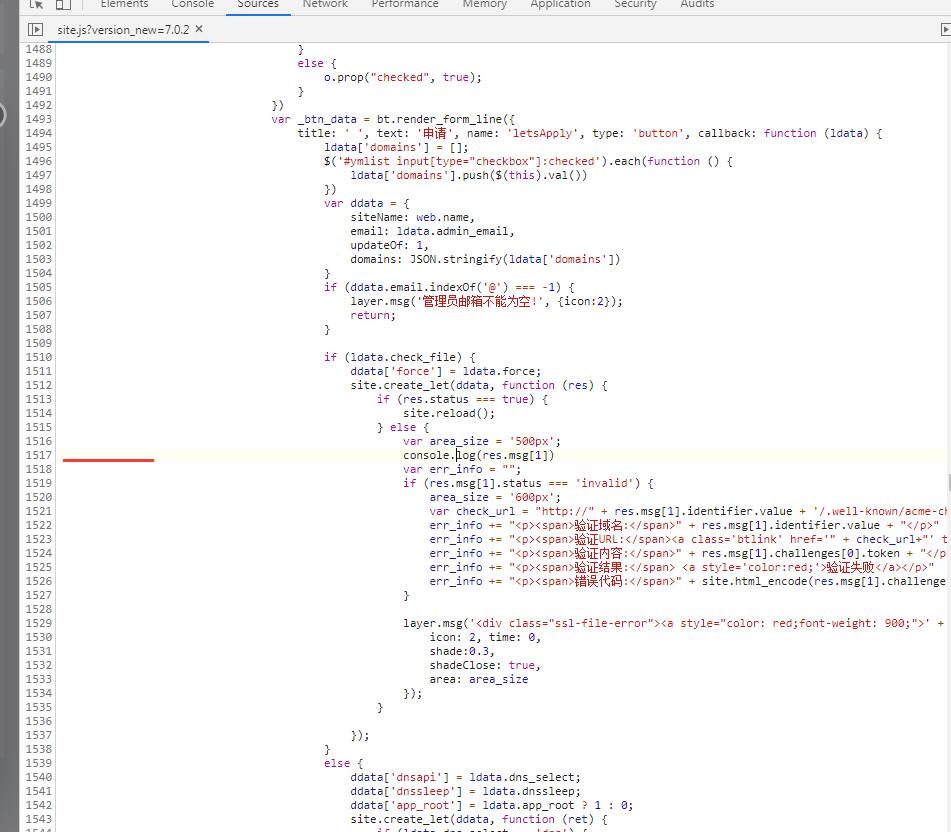This screenshot has width=951, height=832.
Task: Click the layer.msg call on line 1506
Action: coord(486,301)
